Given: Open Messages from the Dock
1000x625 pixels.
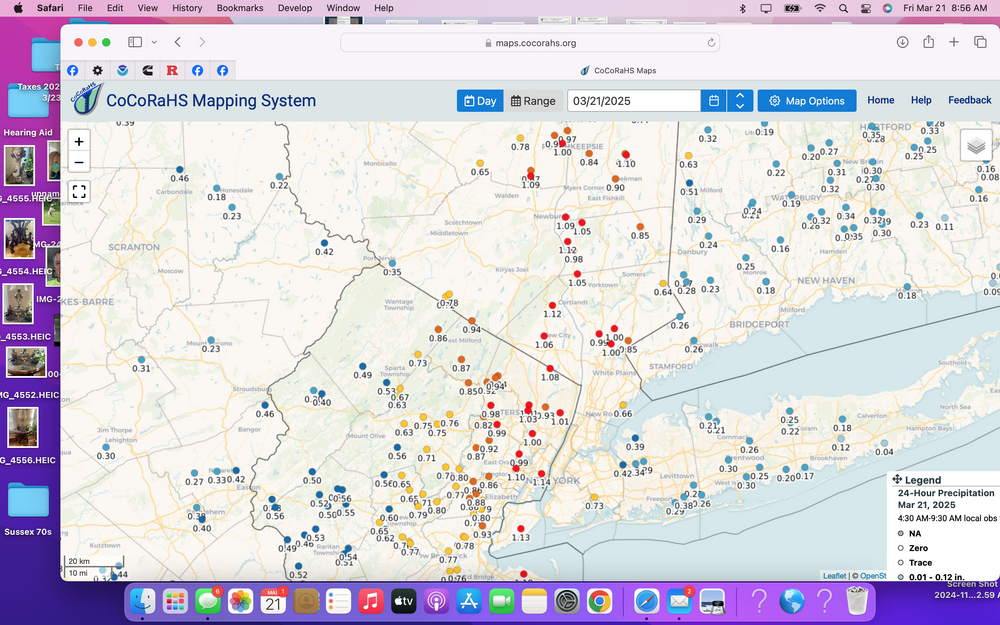Looking at the screenshot, I should point(207,600).
